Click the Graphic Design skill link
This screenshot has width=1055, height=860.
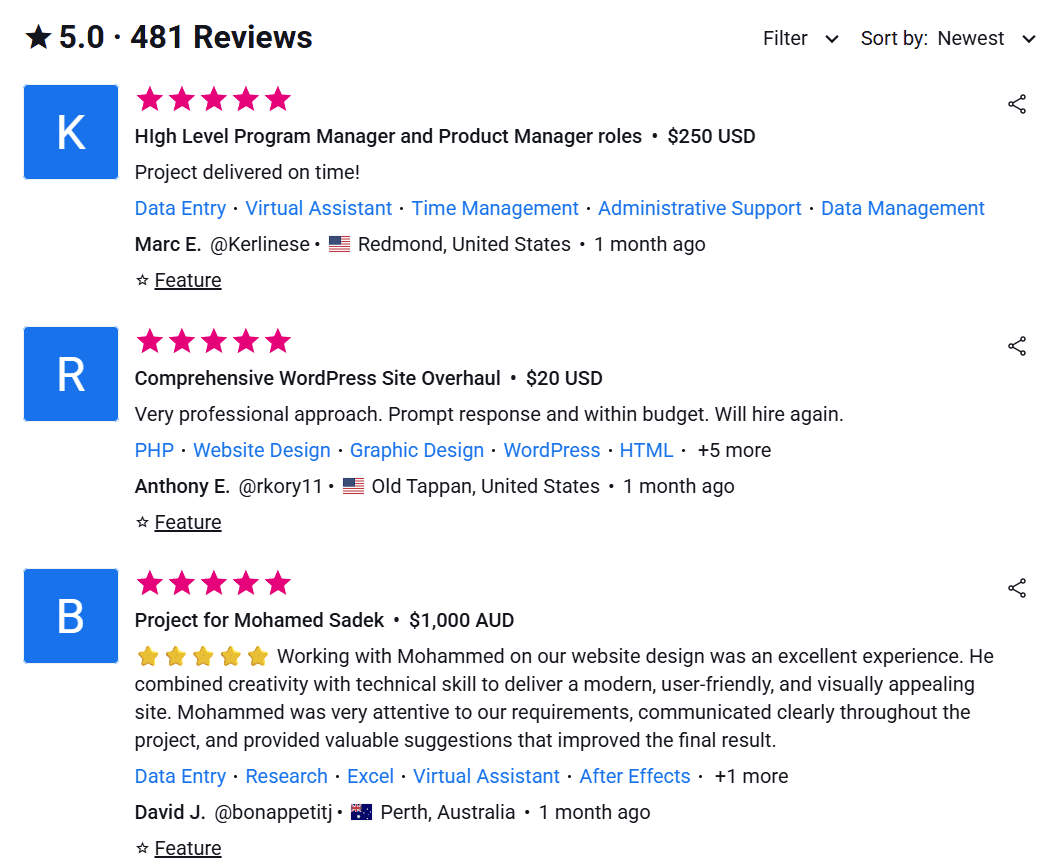click(x=417, y=450)
